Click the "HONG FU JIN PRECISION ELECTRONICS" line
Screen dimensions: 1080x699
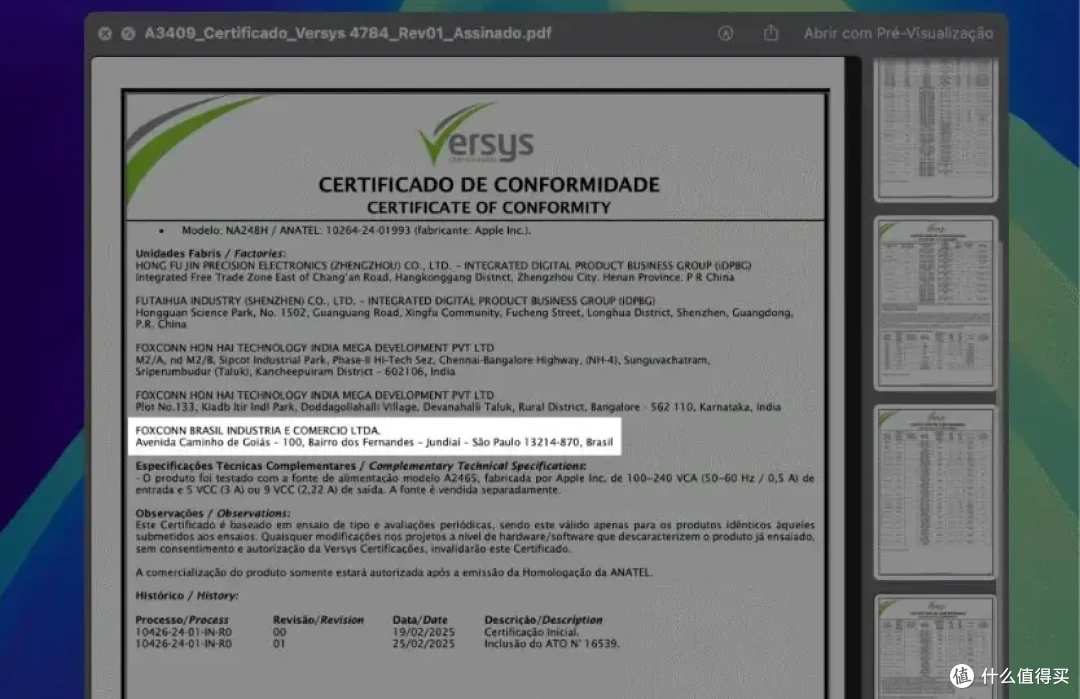443,265
